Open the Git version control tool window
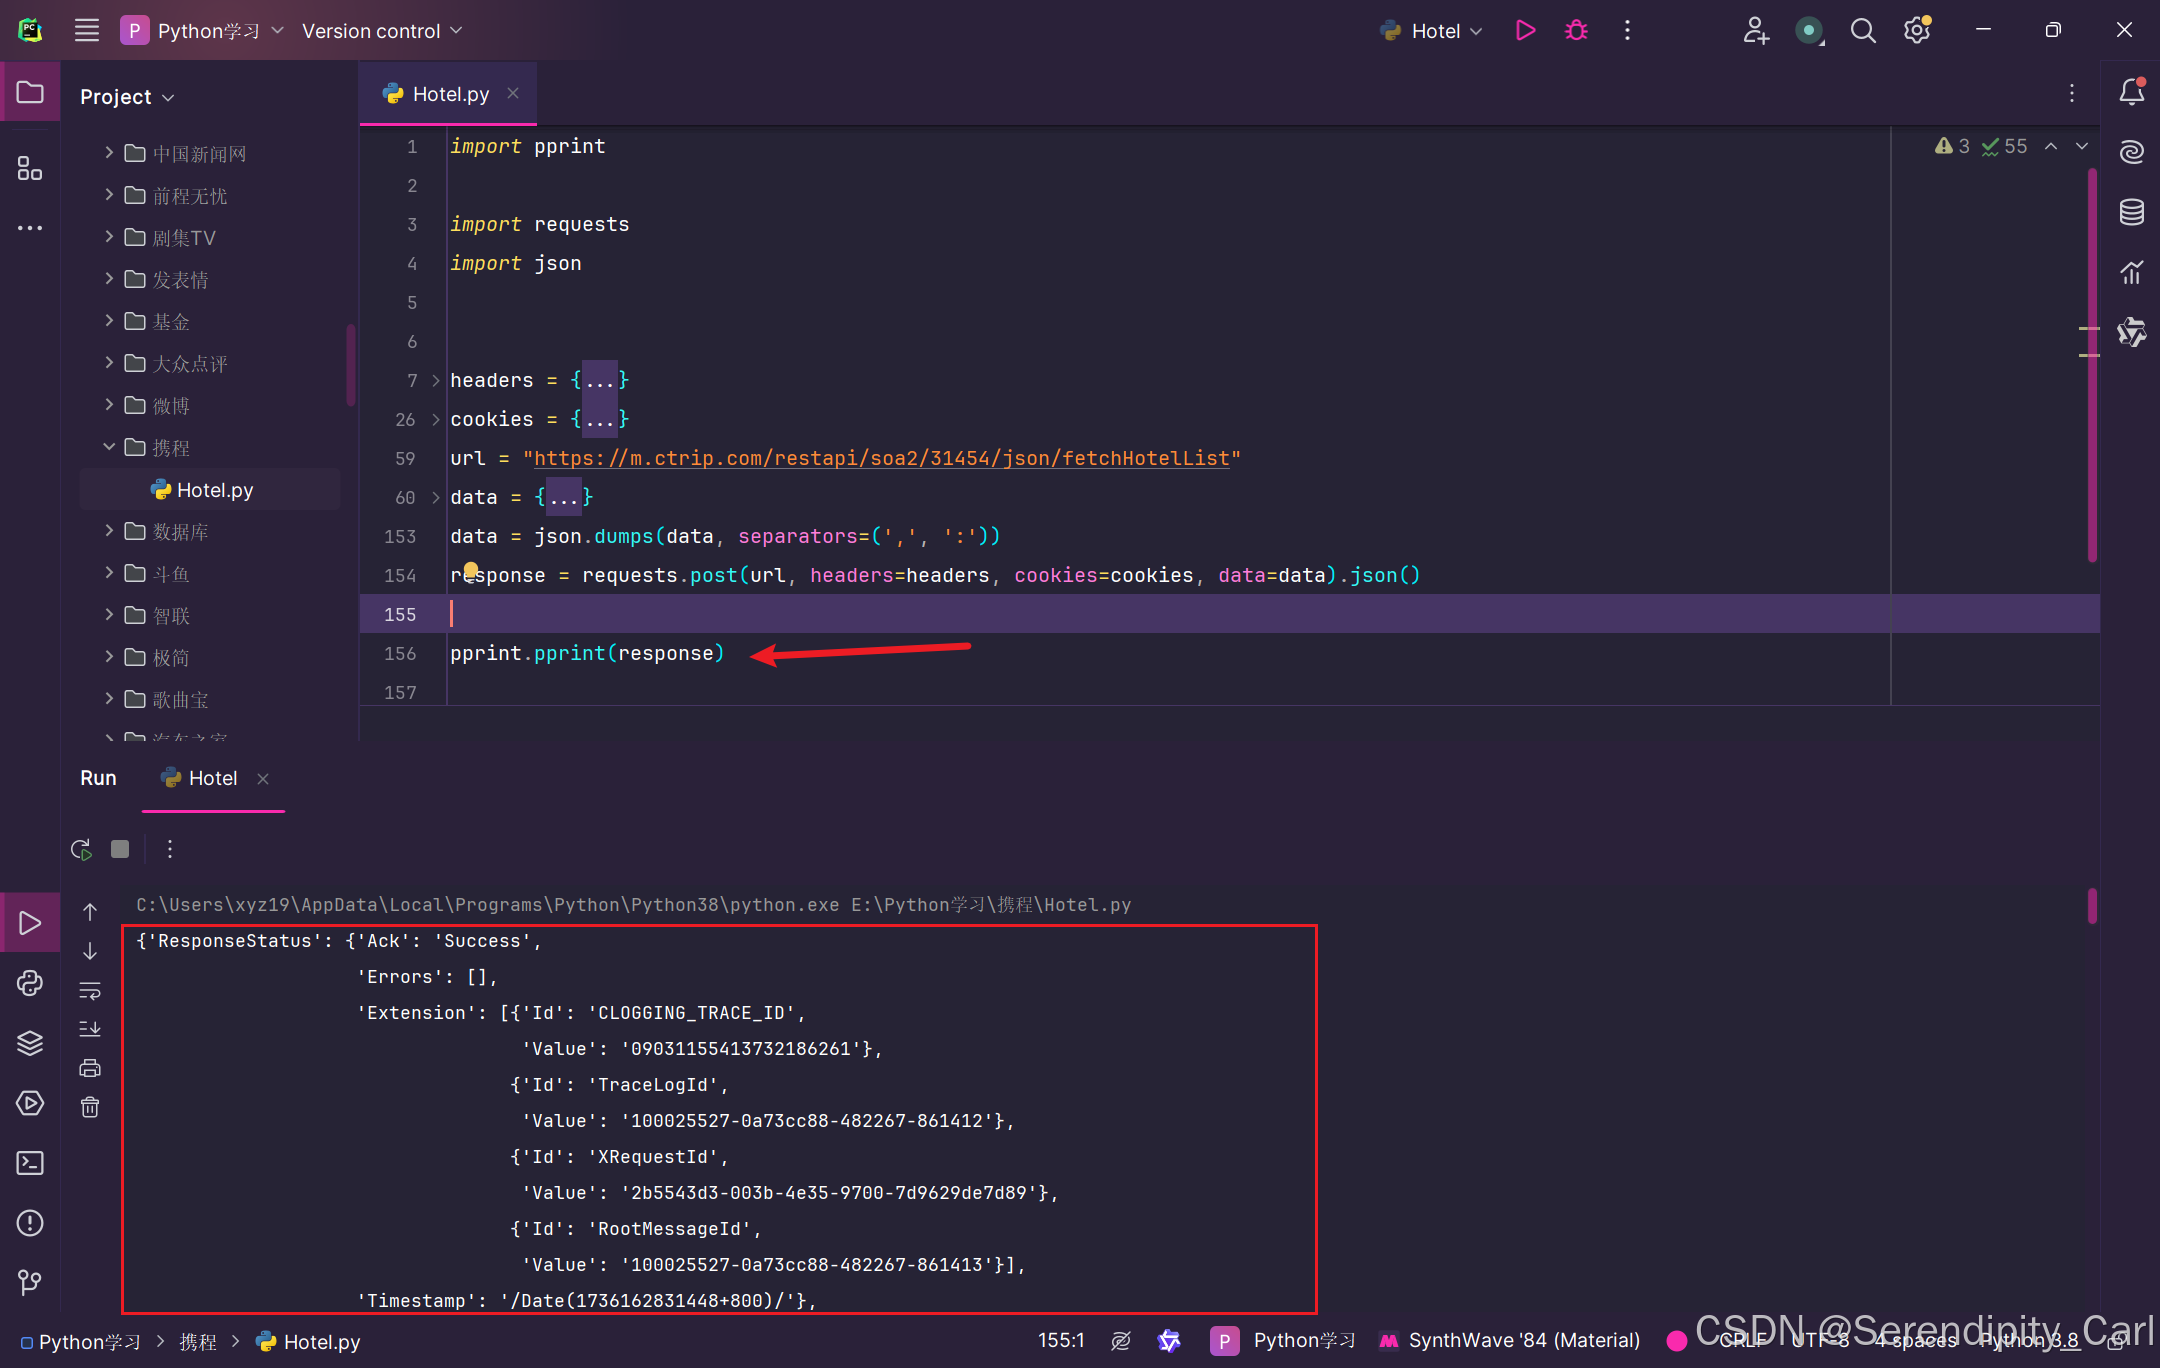The width and height of the screenshot is (2160, 1368). click(x=30, y=1282)
